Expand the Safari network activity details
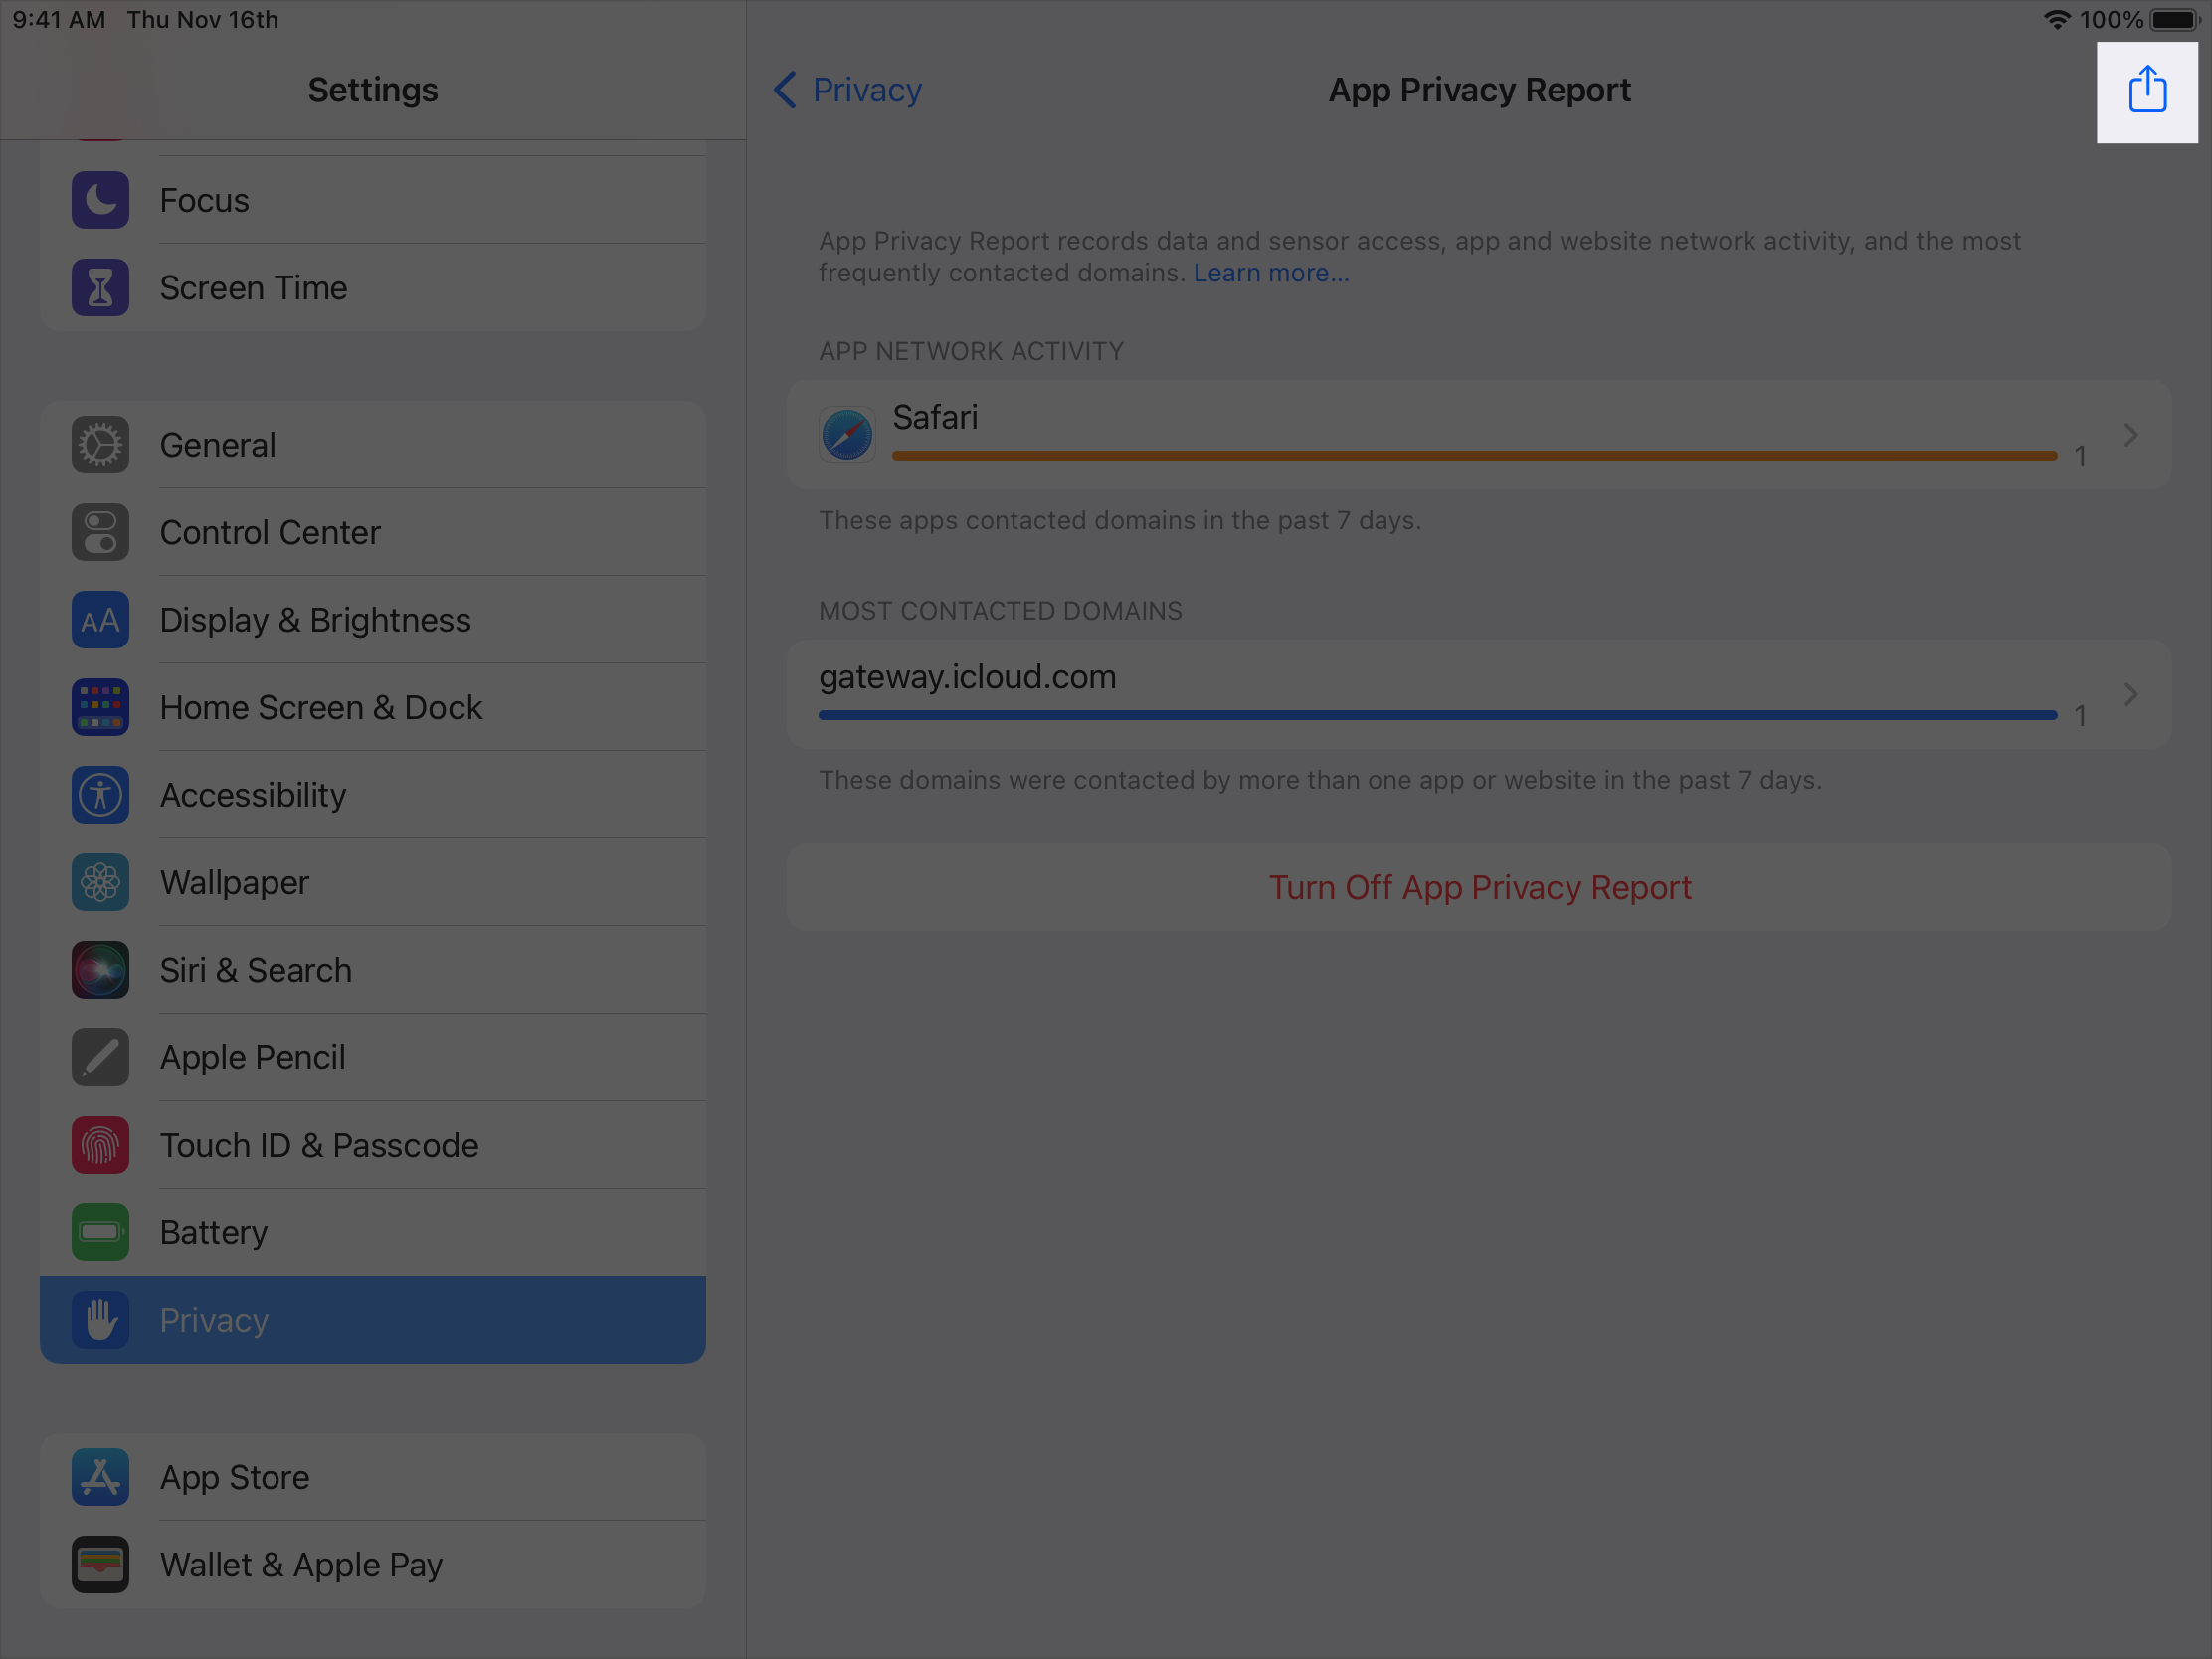The image size is (2212, 1659). click(x=2129, y=435)
